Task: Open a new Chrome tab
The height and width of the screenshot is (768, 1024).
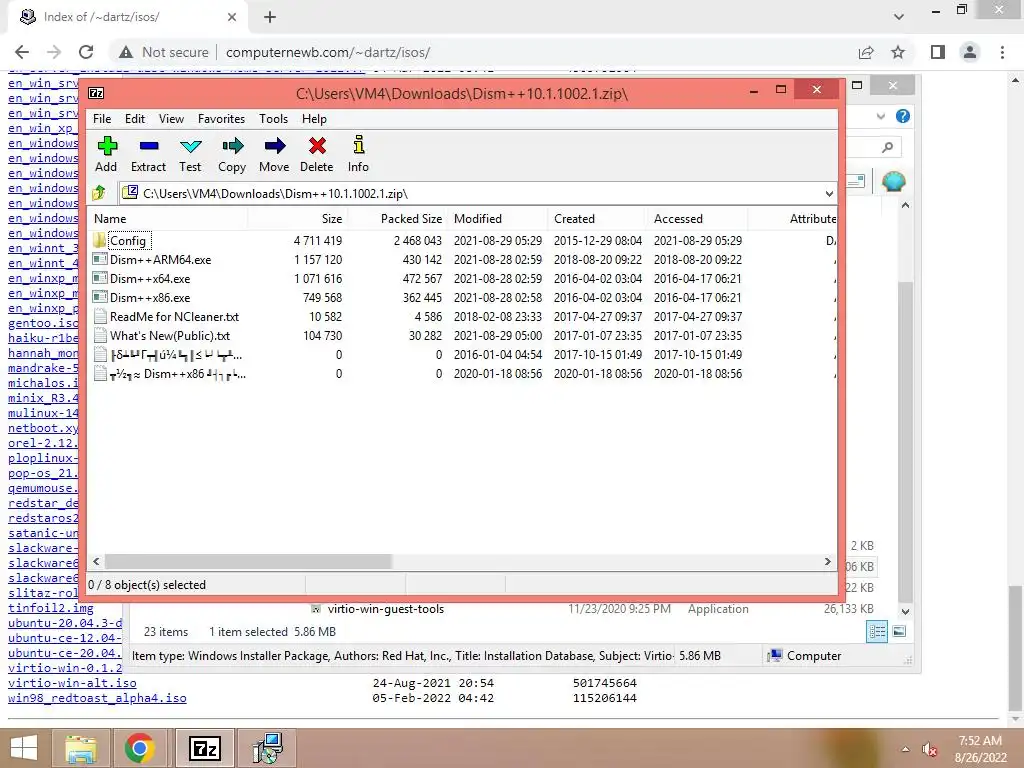Action: coord(270,17)
